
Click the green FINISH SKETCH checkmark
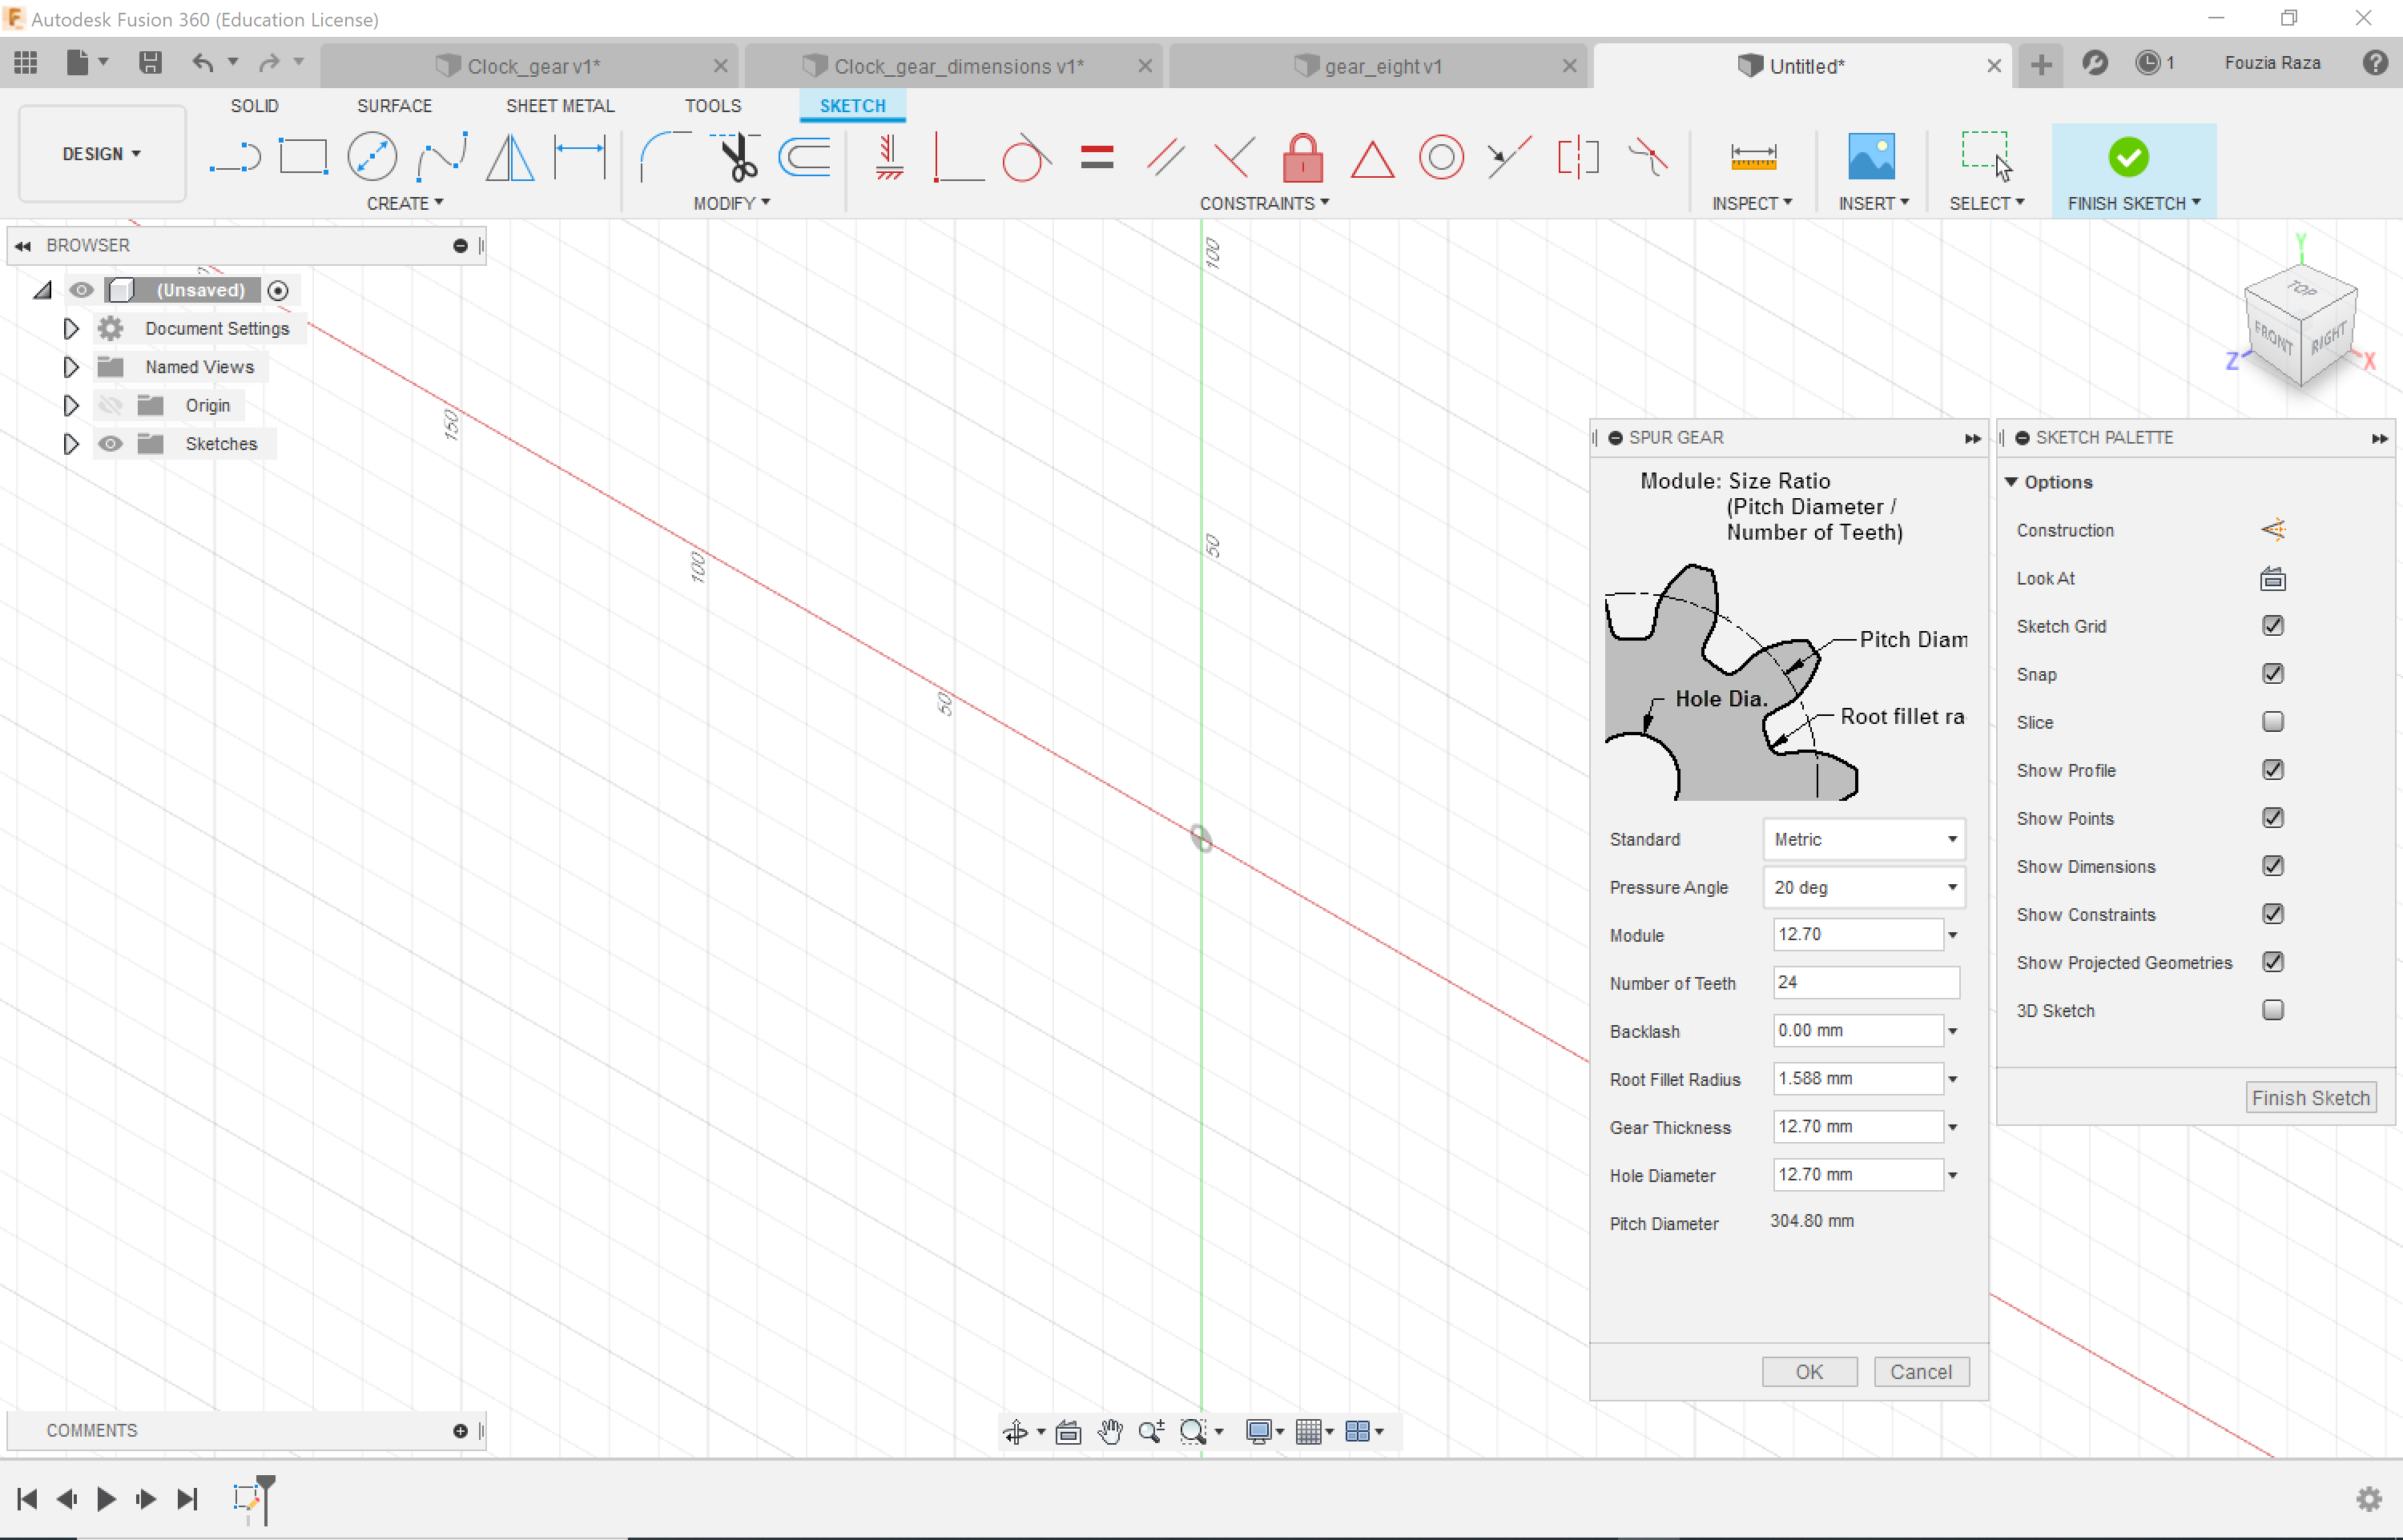click(x=2129, y=157)
